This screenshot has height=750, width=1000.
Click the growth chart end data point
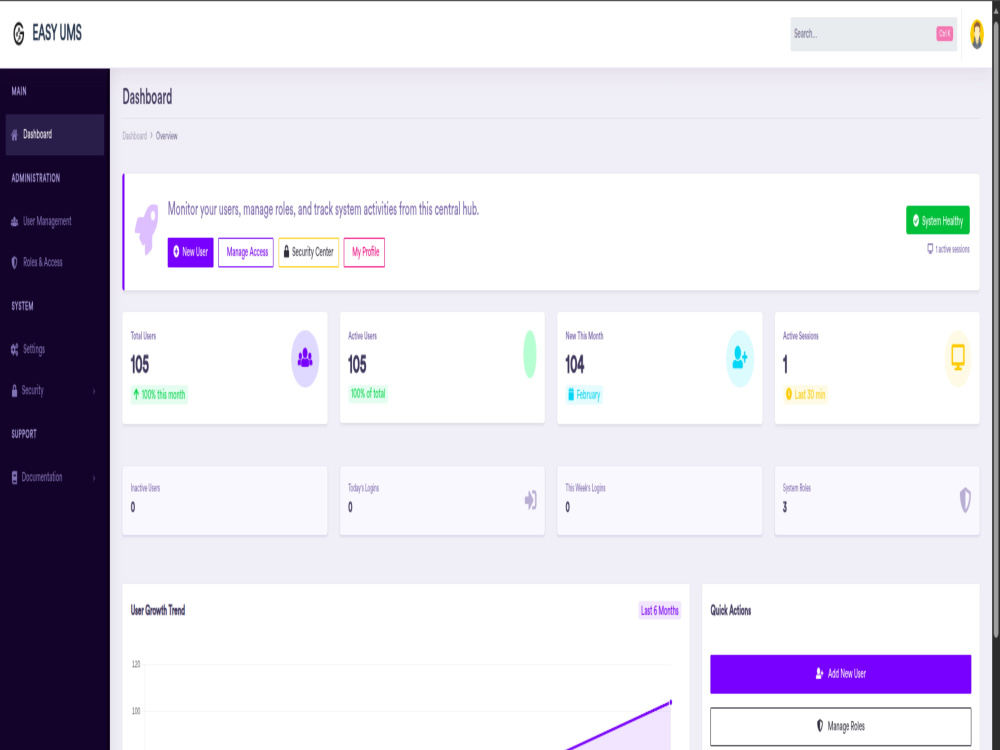coord(670,702)
